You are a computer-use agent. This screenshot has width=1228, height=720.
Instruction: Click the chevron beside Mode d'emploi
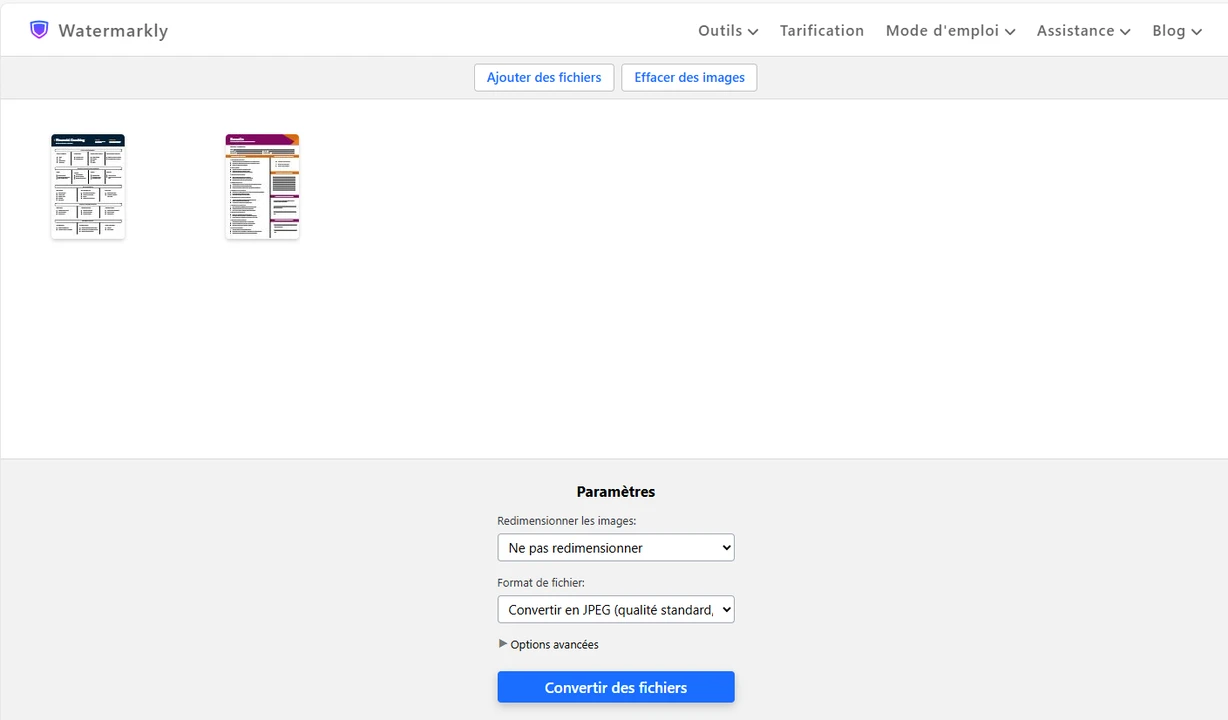[1010, 32]
